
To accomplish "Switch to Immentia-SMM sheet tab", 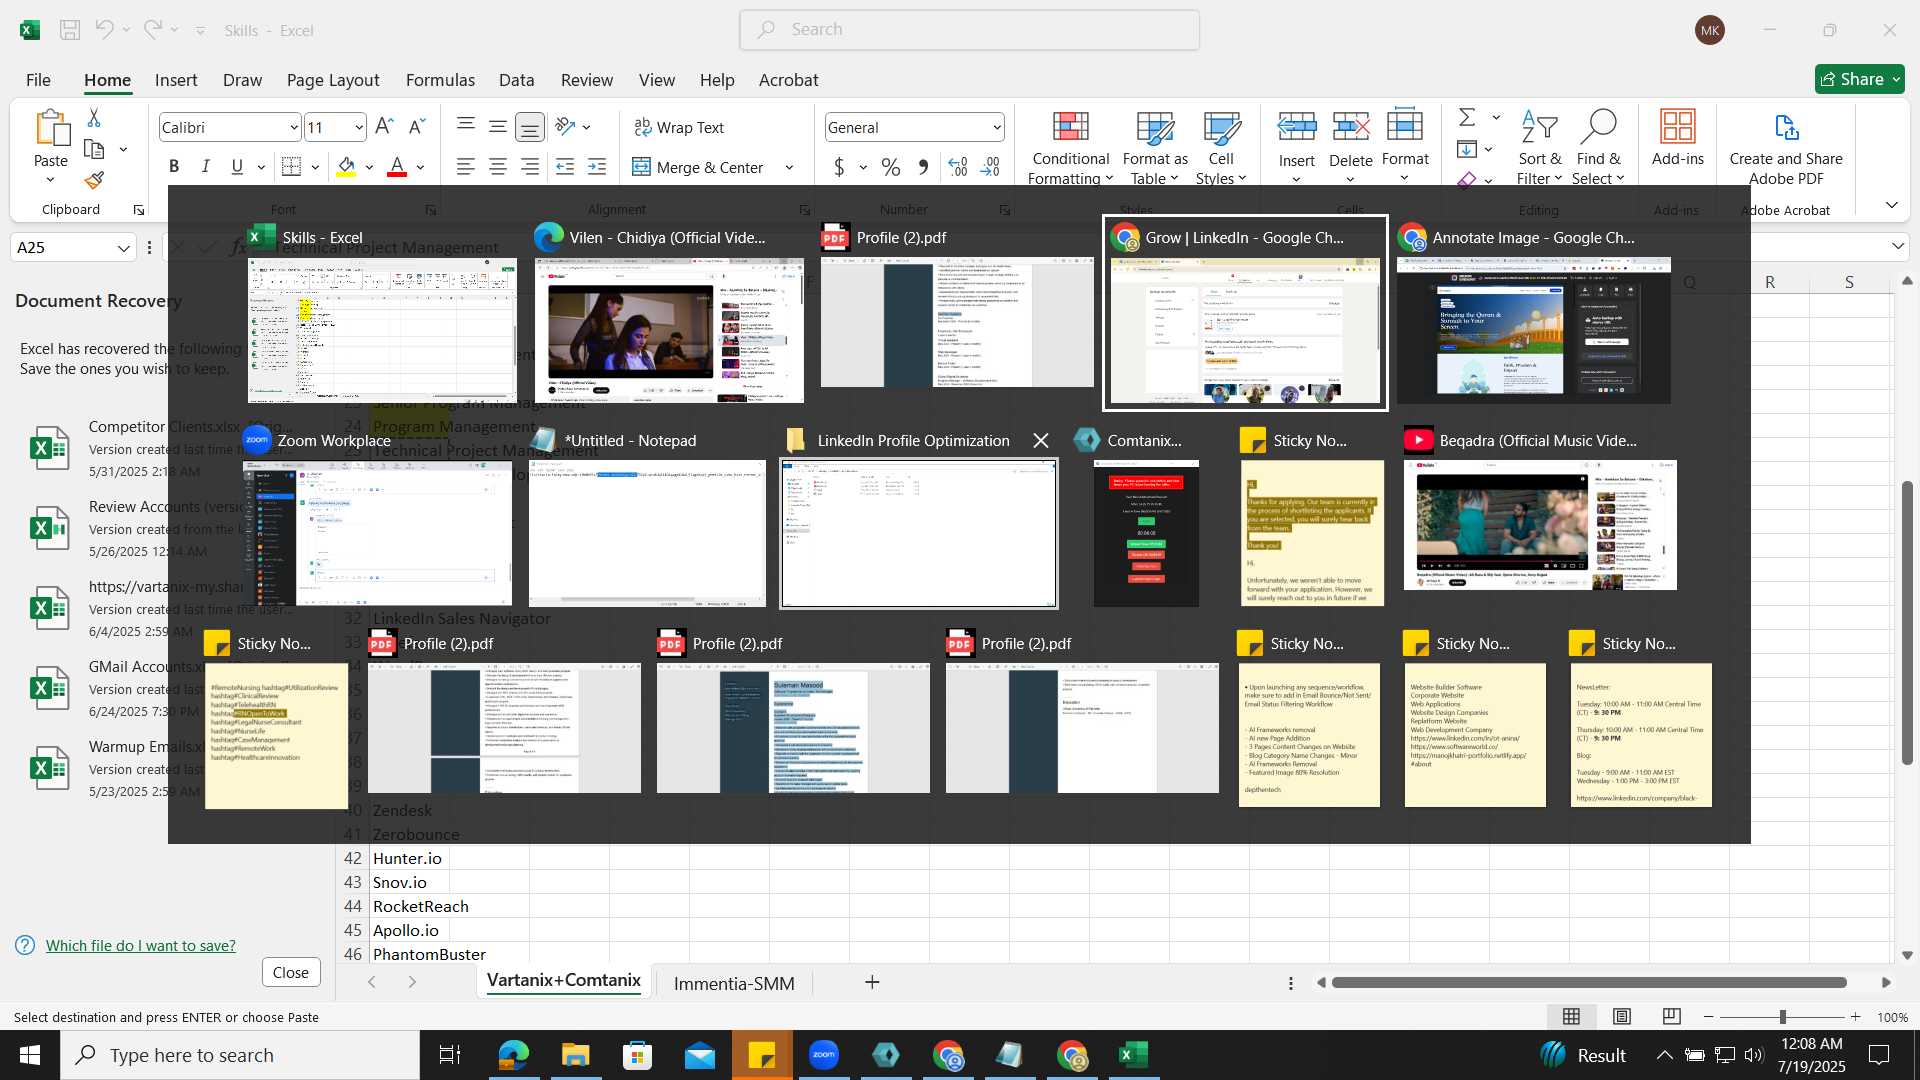I will pyautogui.click(x=734, y=983).
